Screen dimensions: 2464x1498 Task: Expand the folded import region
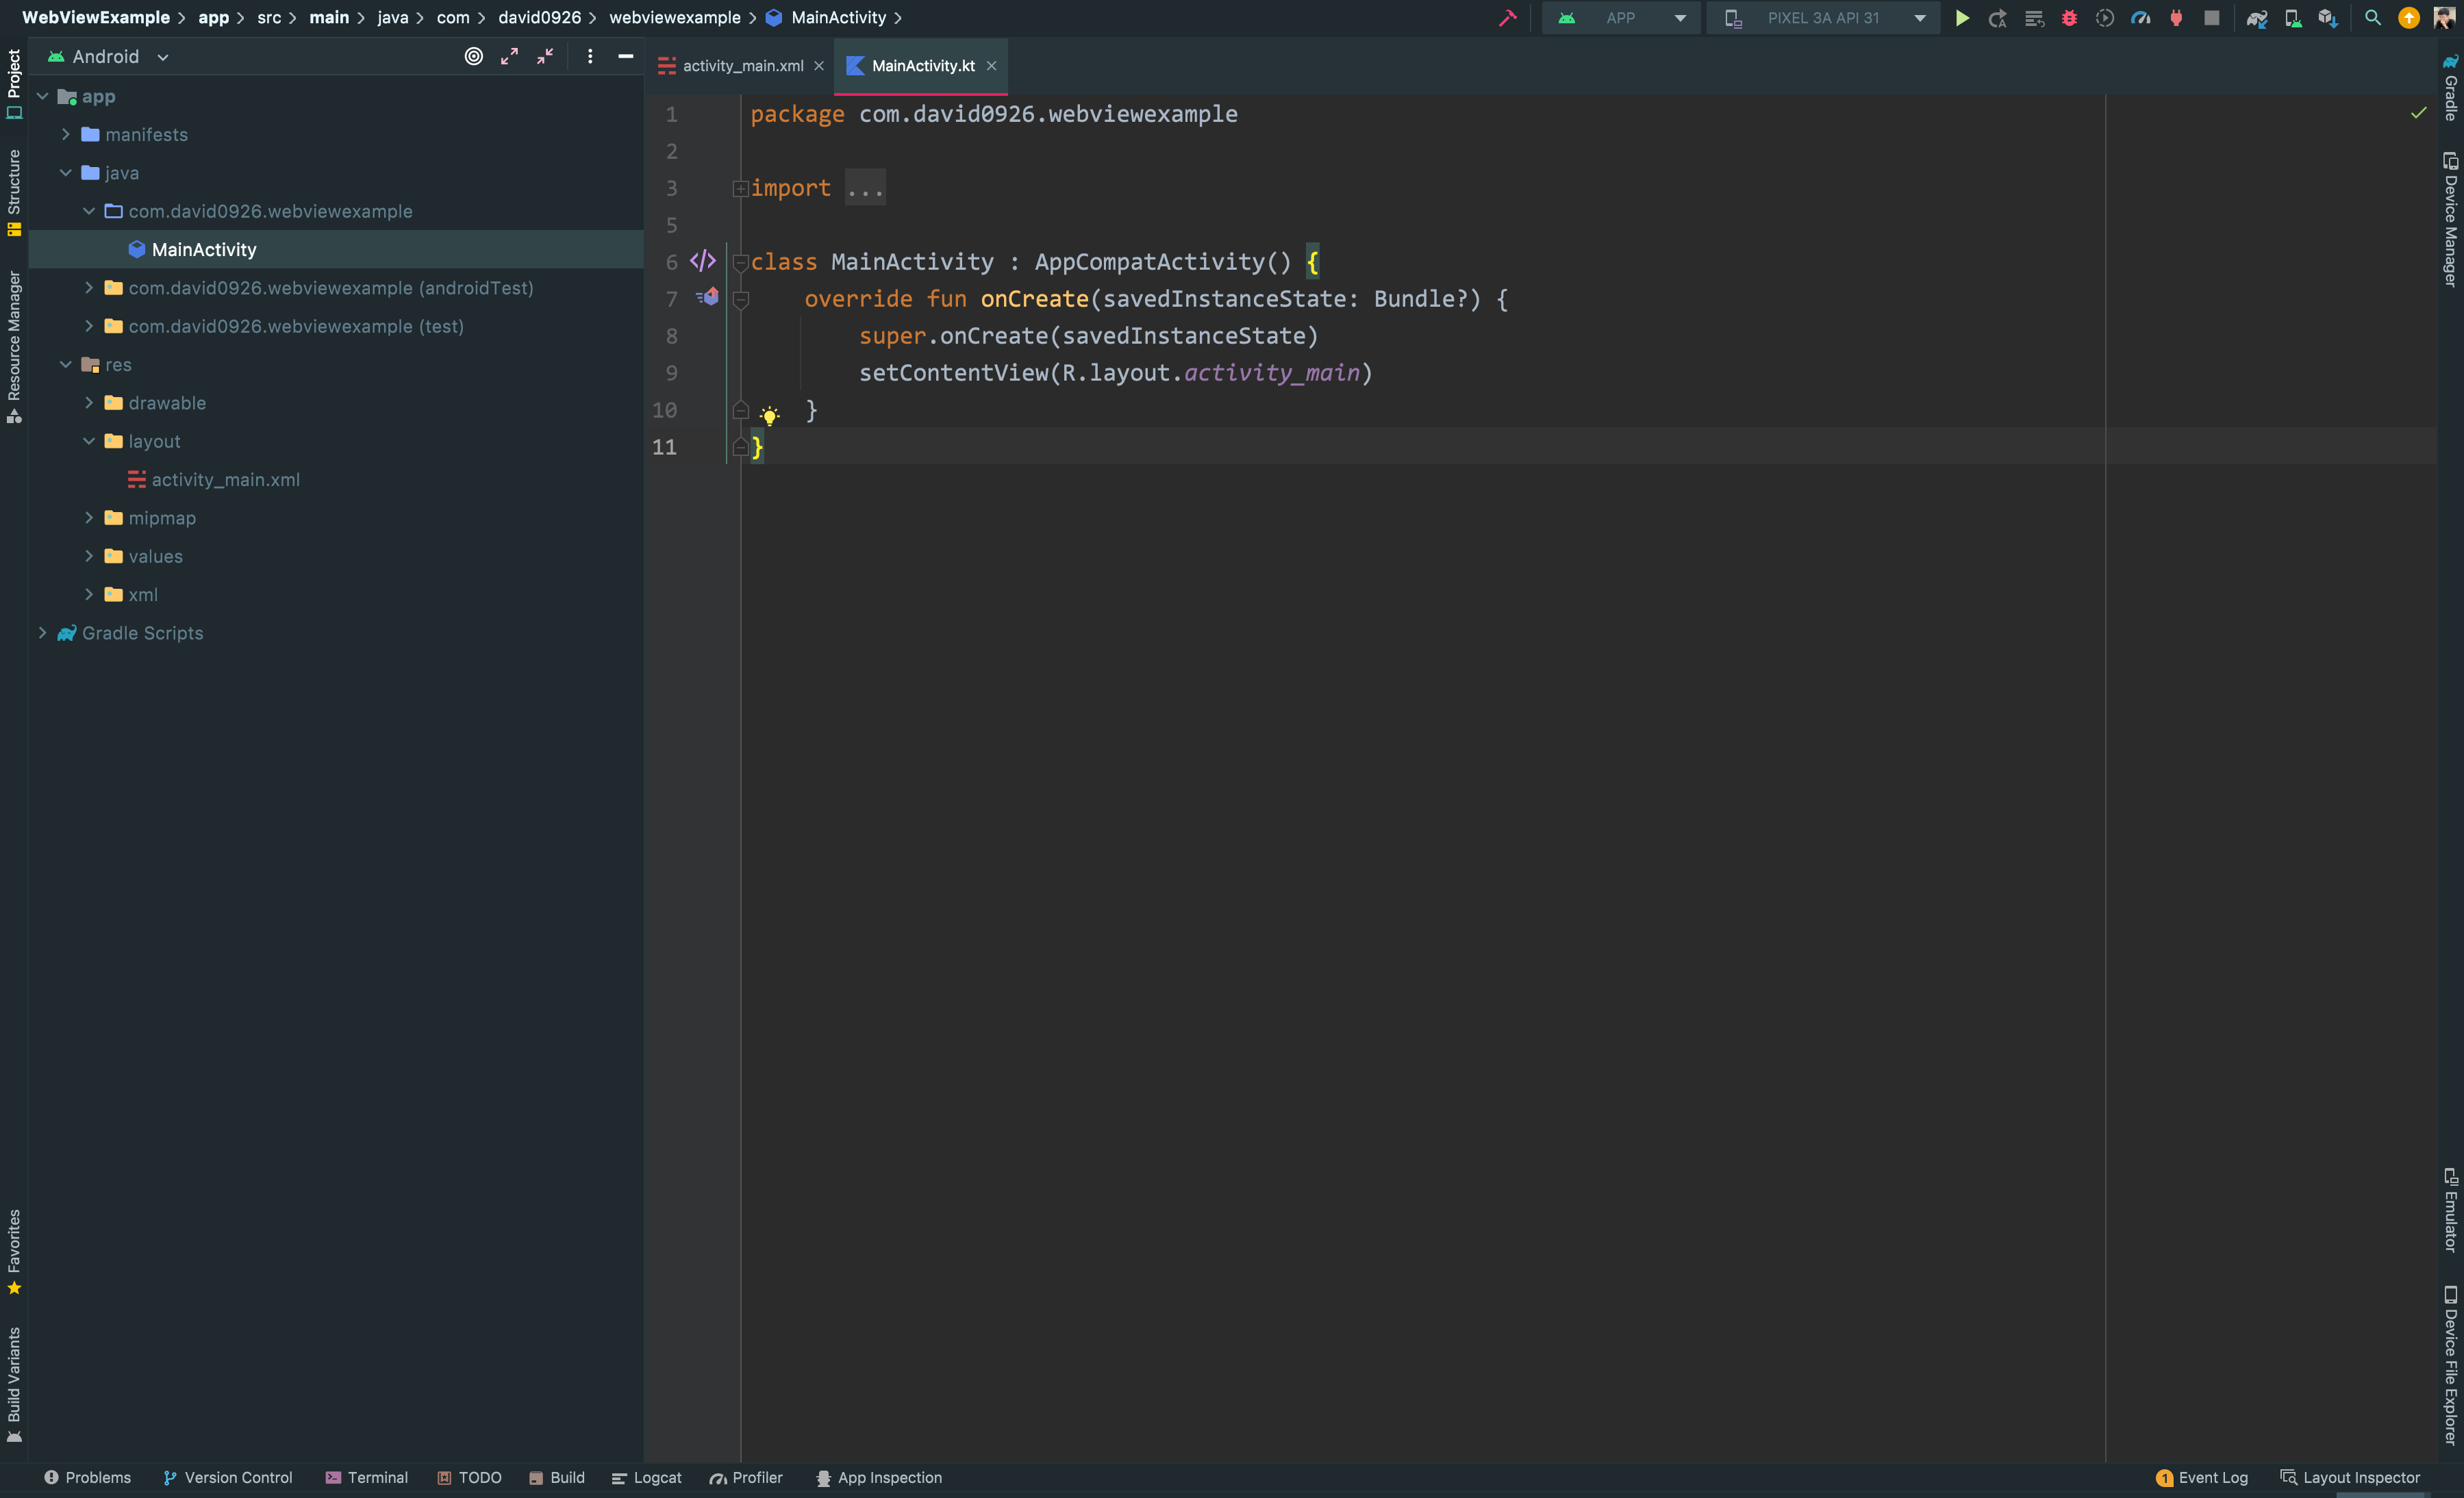(x=740, y=189)
